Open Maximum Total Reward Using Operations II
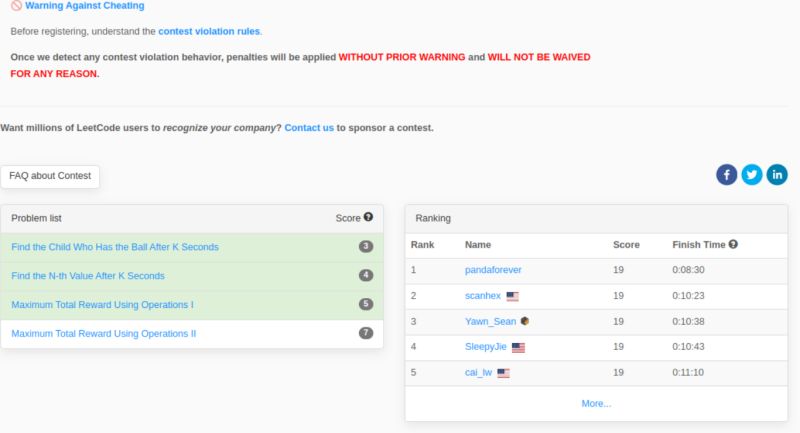This screenshot has height=433, width=800. coord(104,334)
